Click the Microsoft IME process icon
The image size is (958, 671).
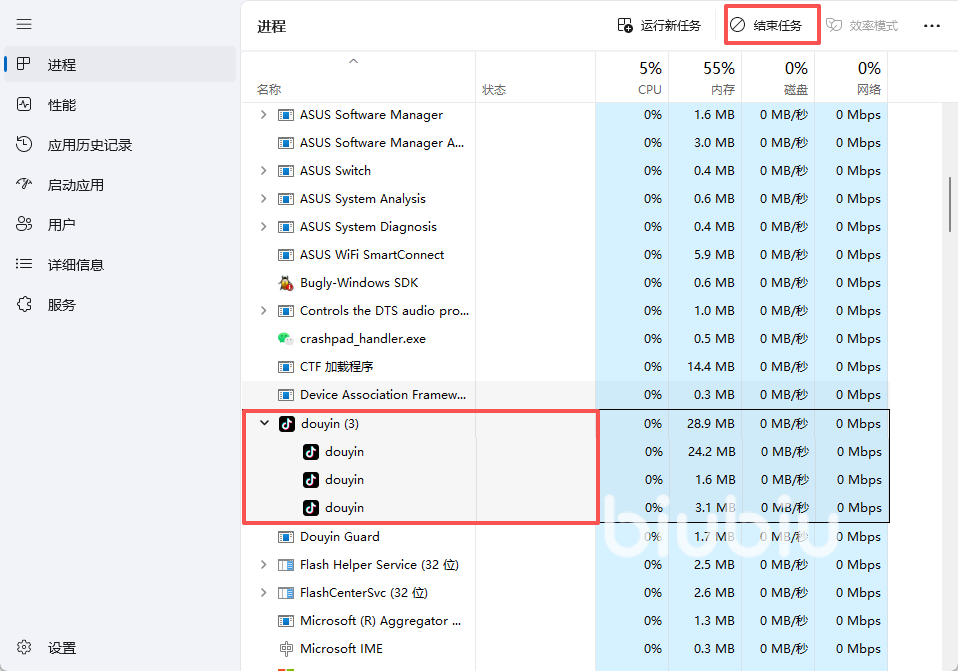[x=286, y=649]
